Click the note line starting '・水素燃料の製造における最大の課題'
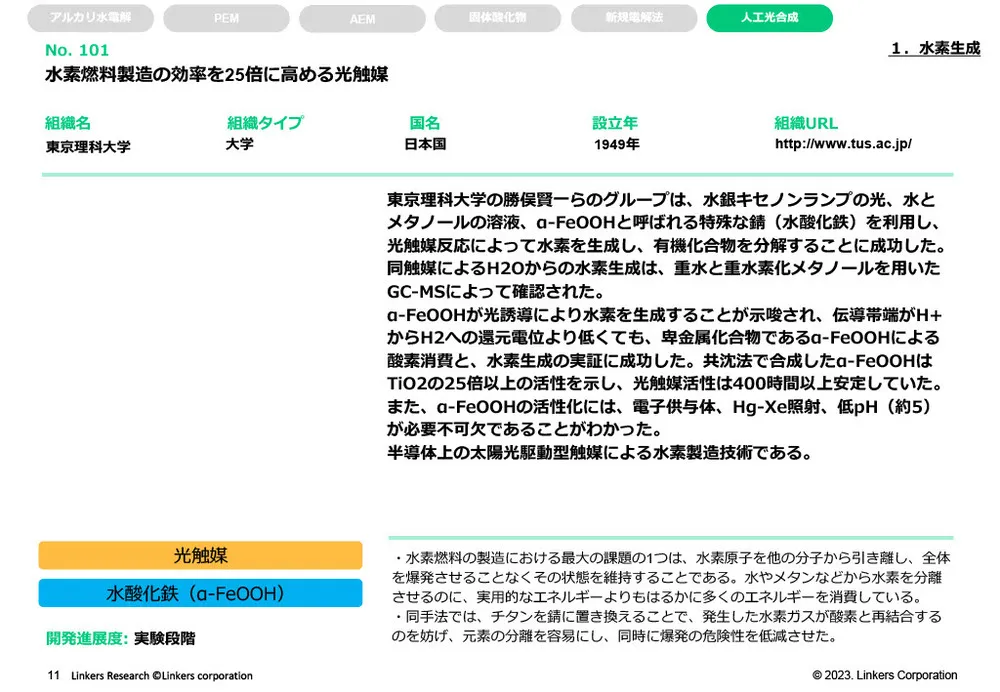Viewport: 1000px width, 692px height. click(x=671, y=558)
